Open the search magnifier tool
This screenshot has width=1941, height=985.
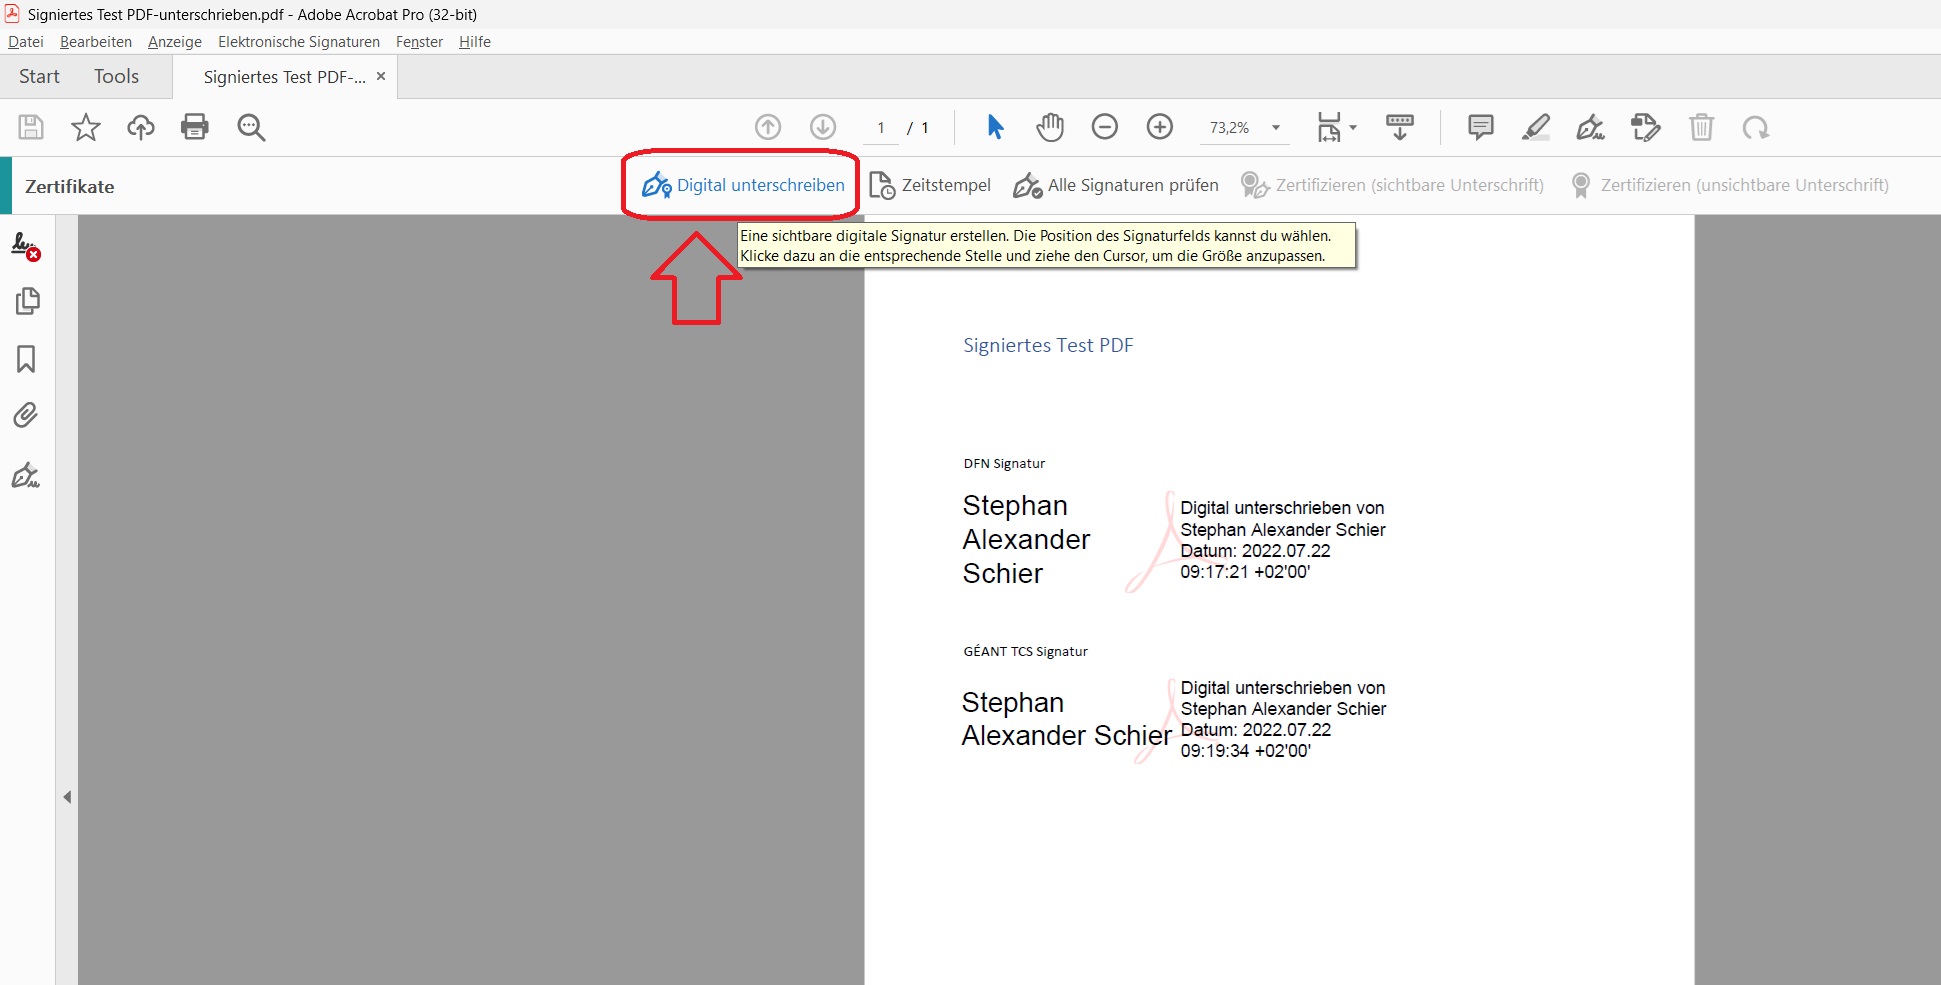[x=251, y=127]
